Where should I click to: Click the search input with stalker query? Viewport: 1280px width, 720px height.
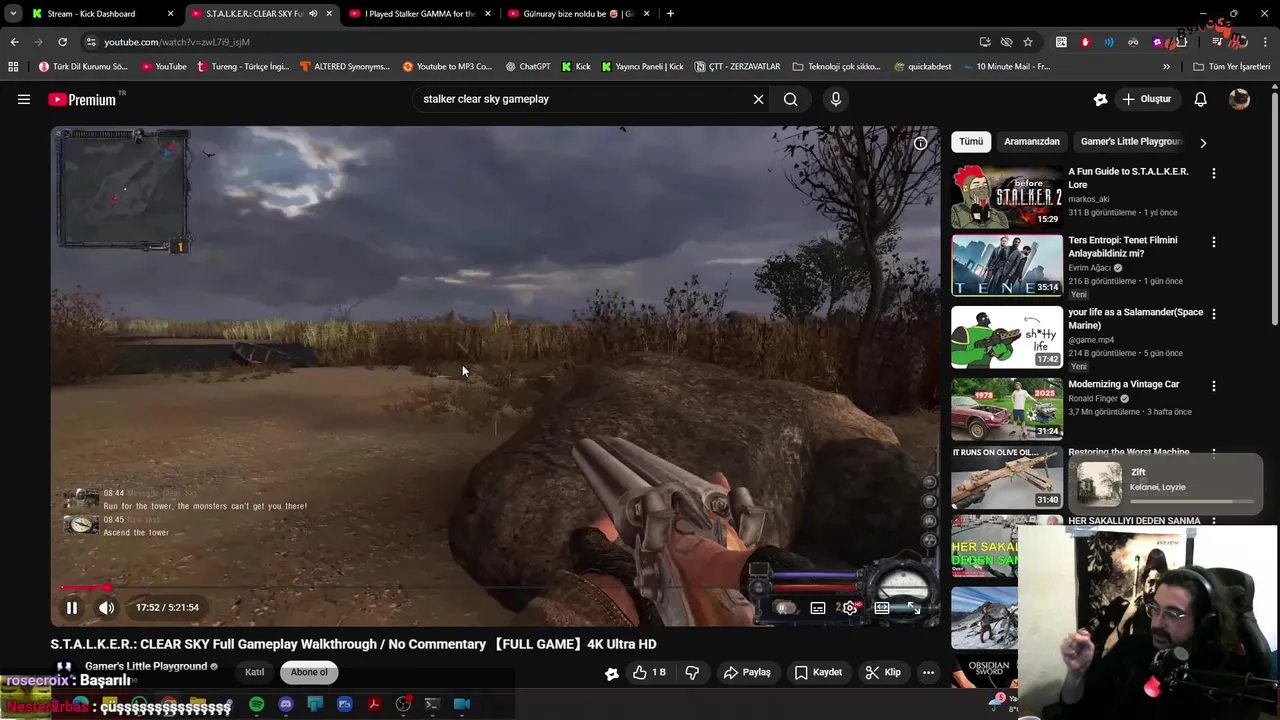coord(580,99)
